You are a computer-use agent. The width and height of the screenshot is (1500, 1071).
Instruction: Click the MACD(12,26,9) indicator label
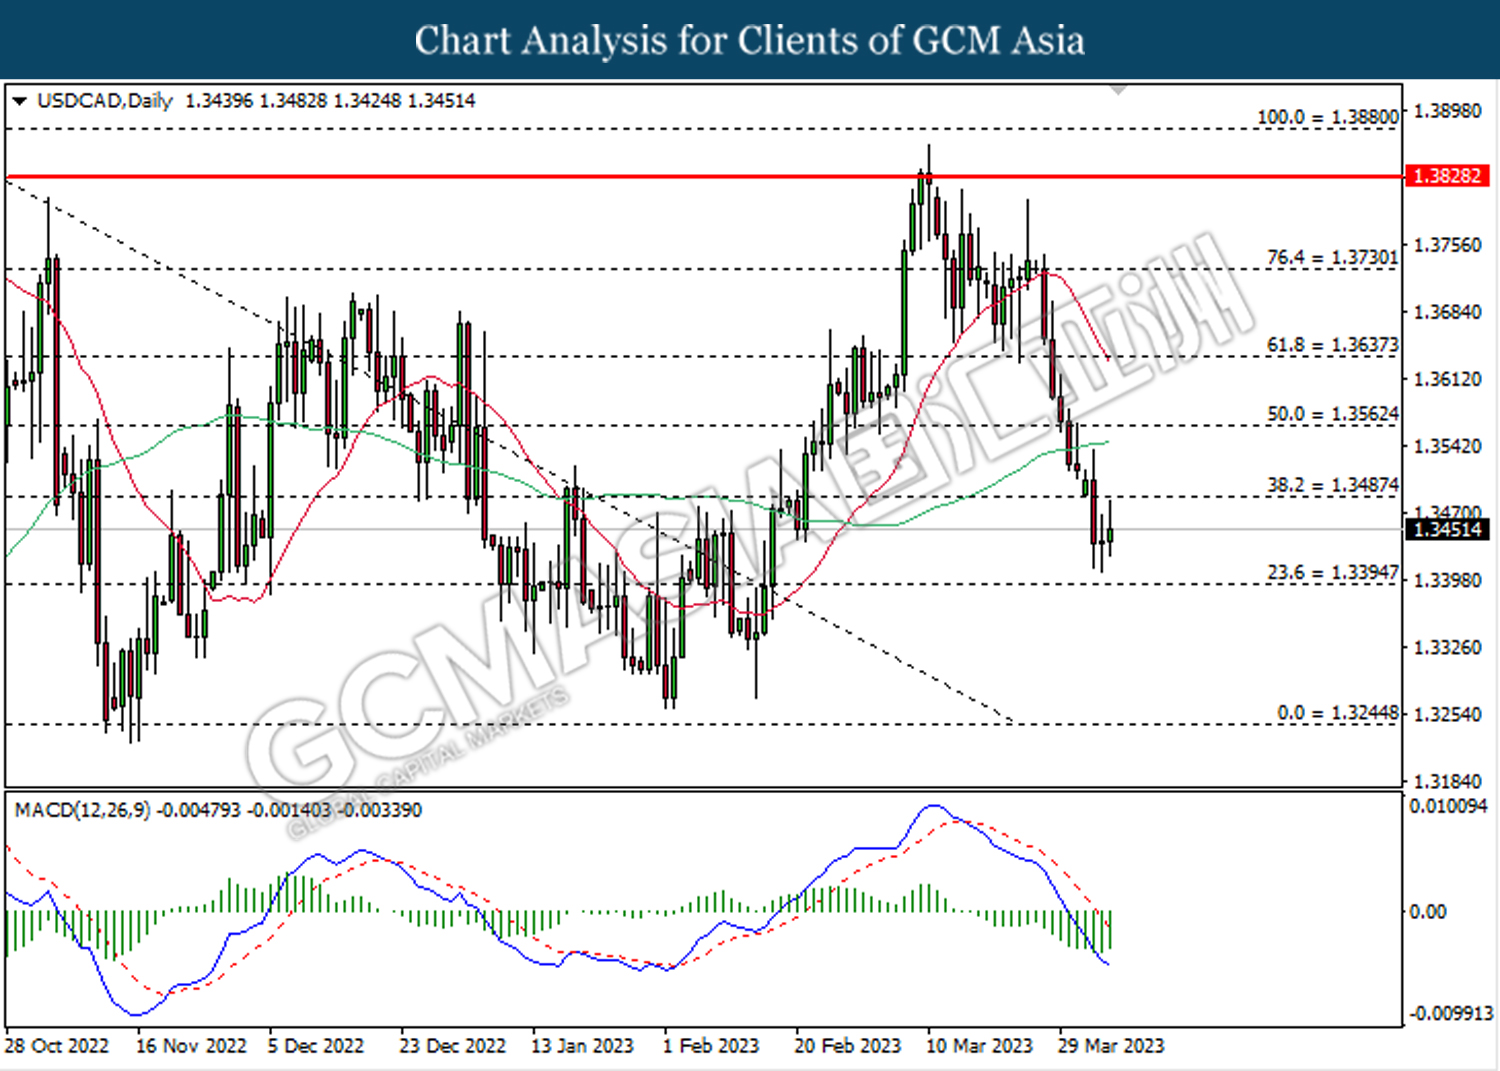point(82,810)
